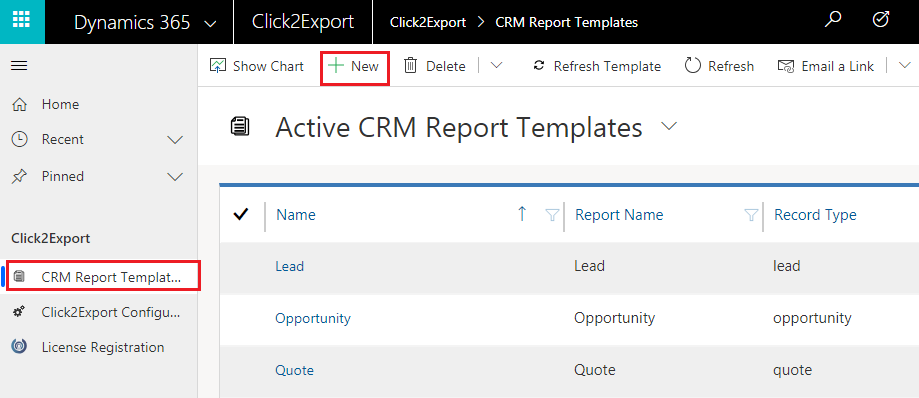
Task: Click the Active CRM Report Templates view title
Action: [459, 127]
